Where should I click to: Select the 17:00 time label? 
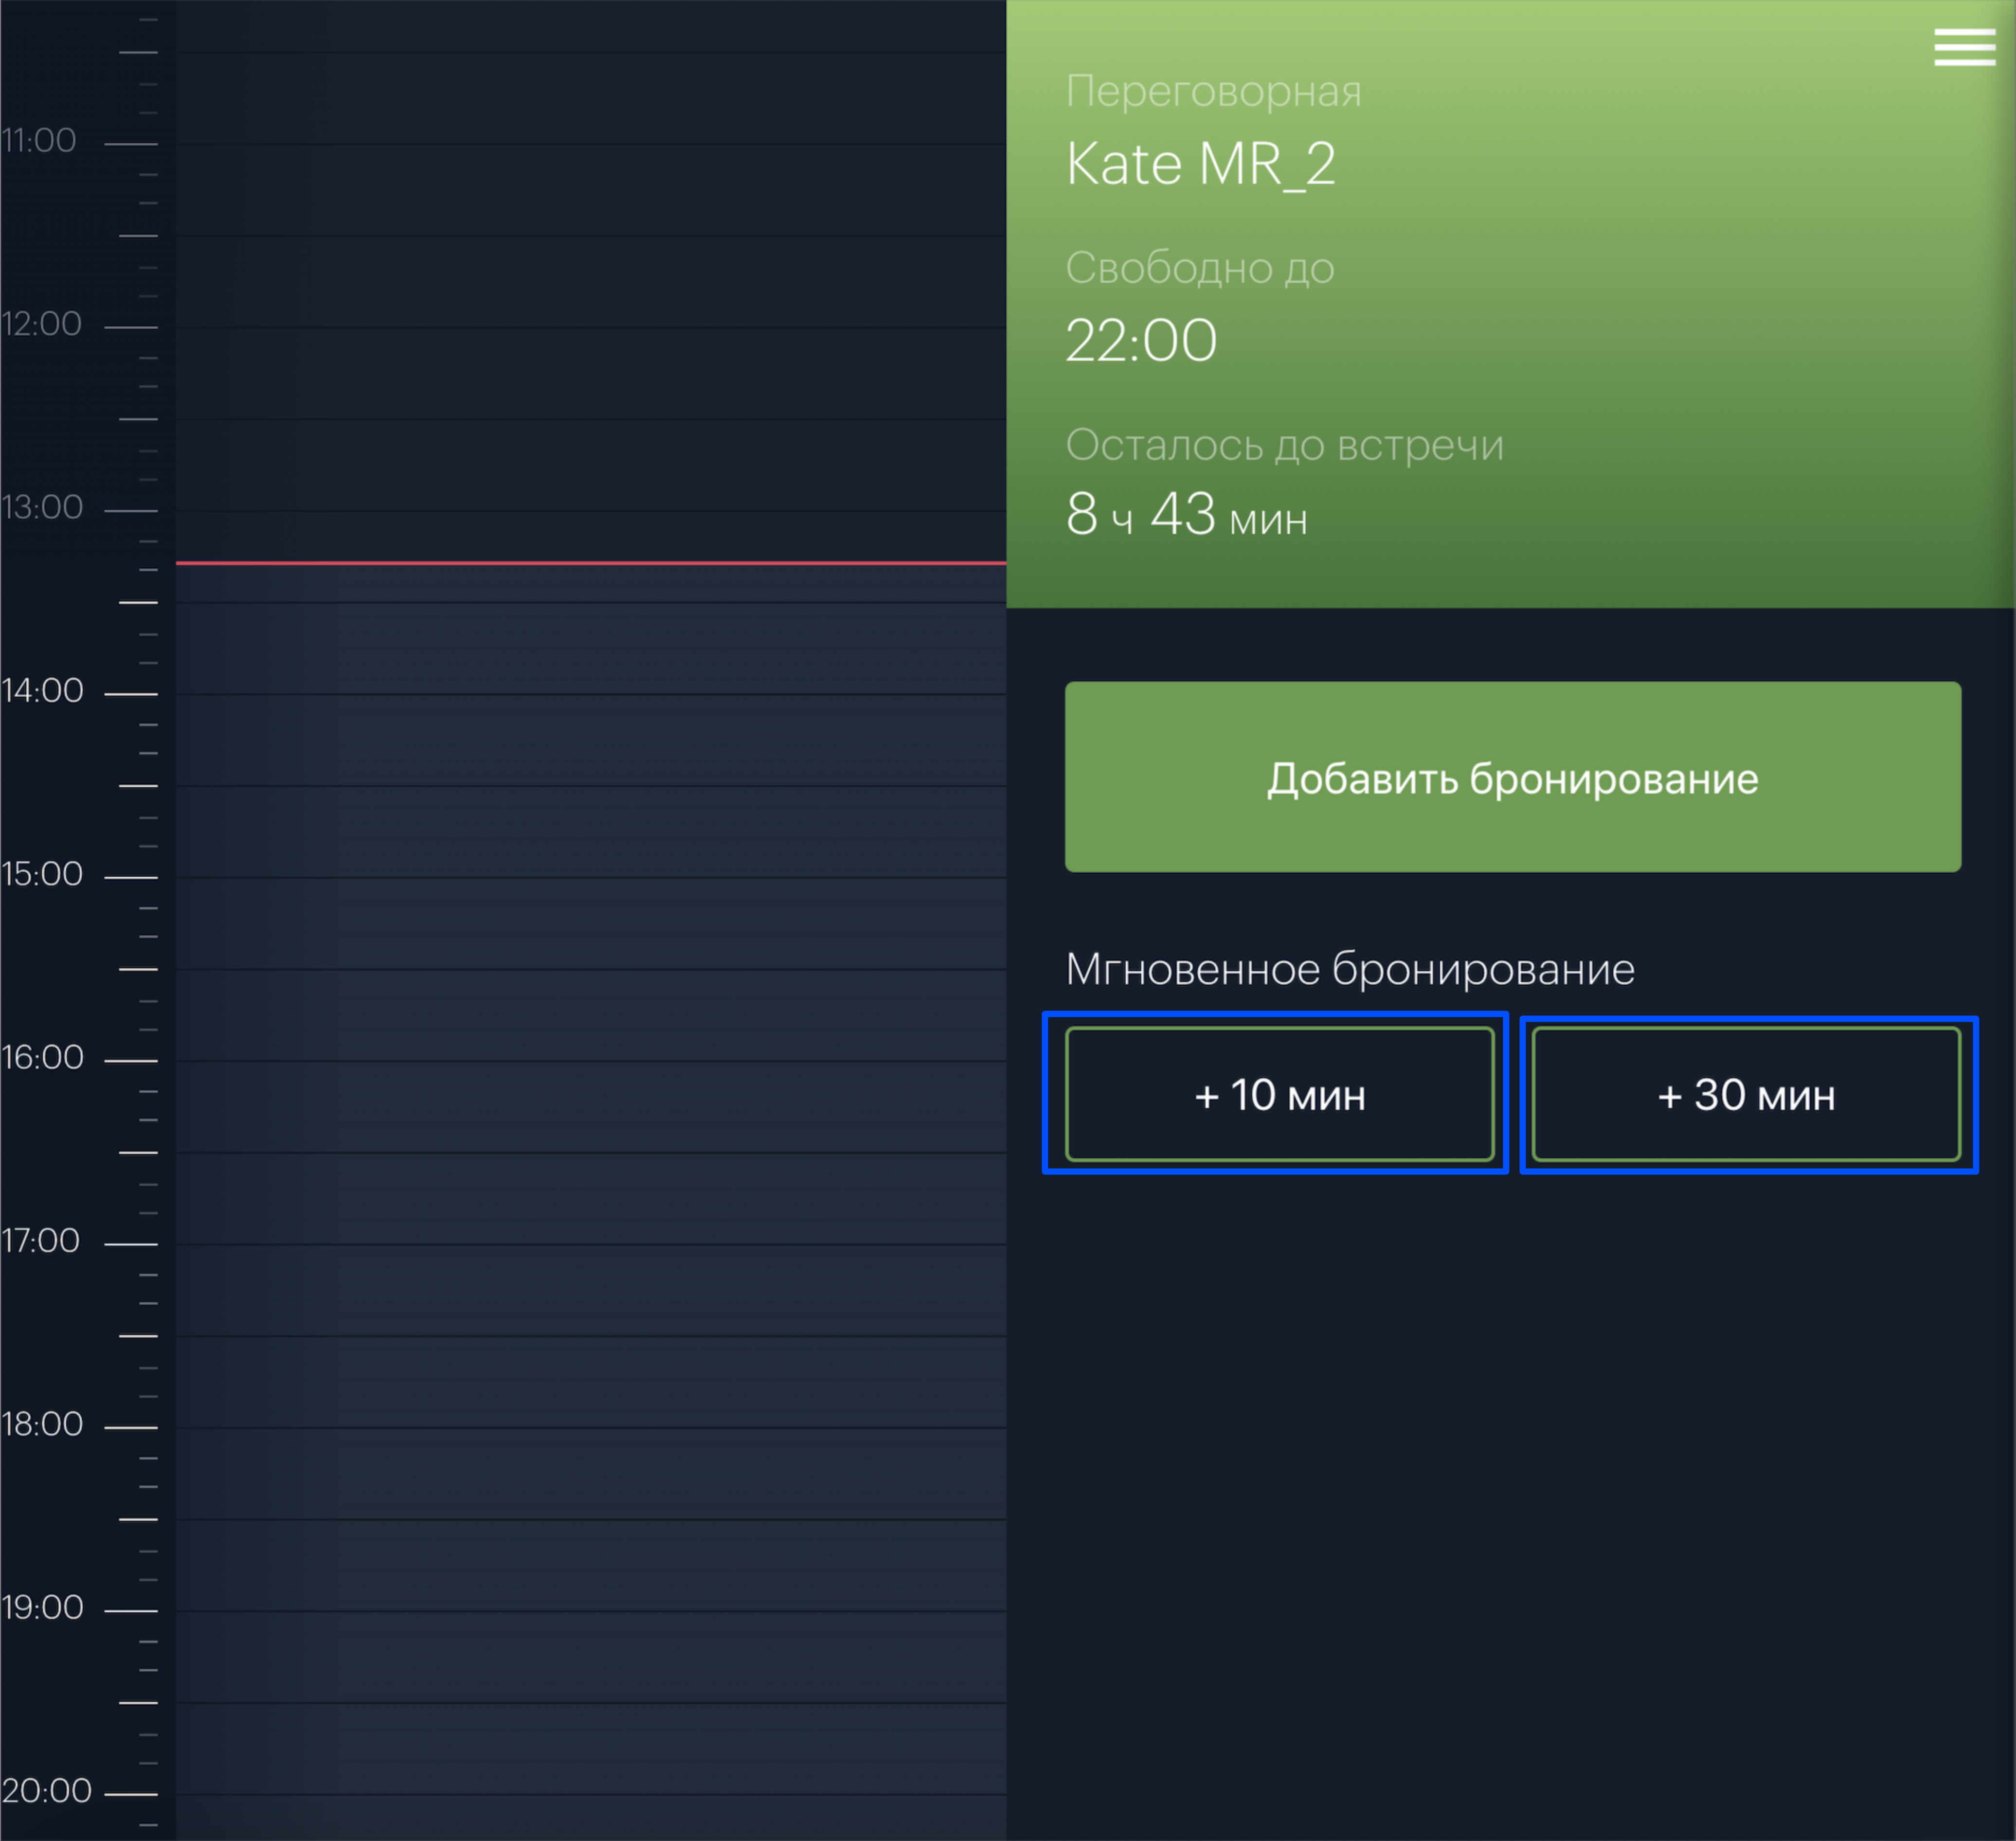coord(40,1240)
